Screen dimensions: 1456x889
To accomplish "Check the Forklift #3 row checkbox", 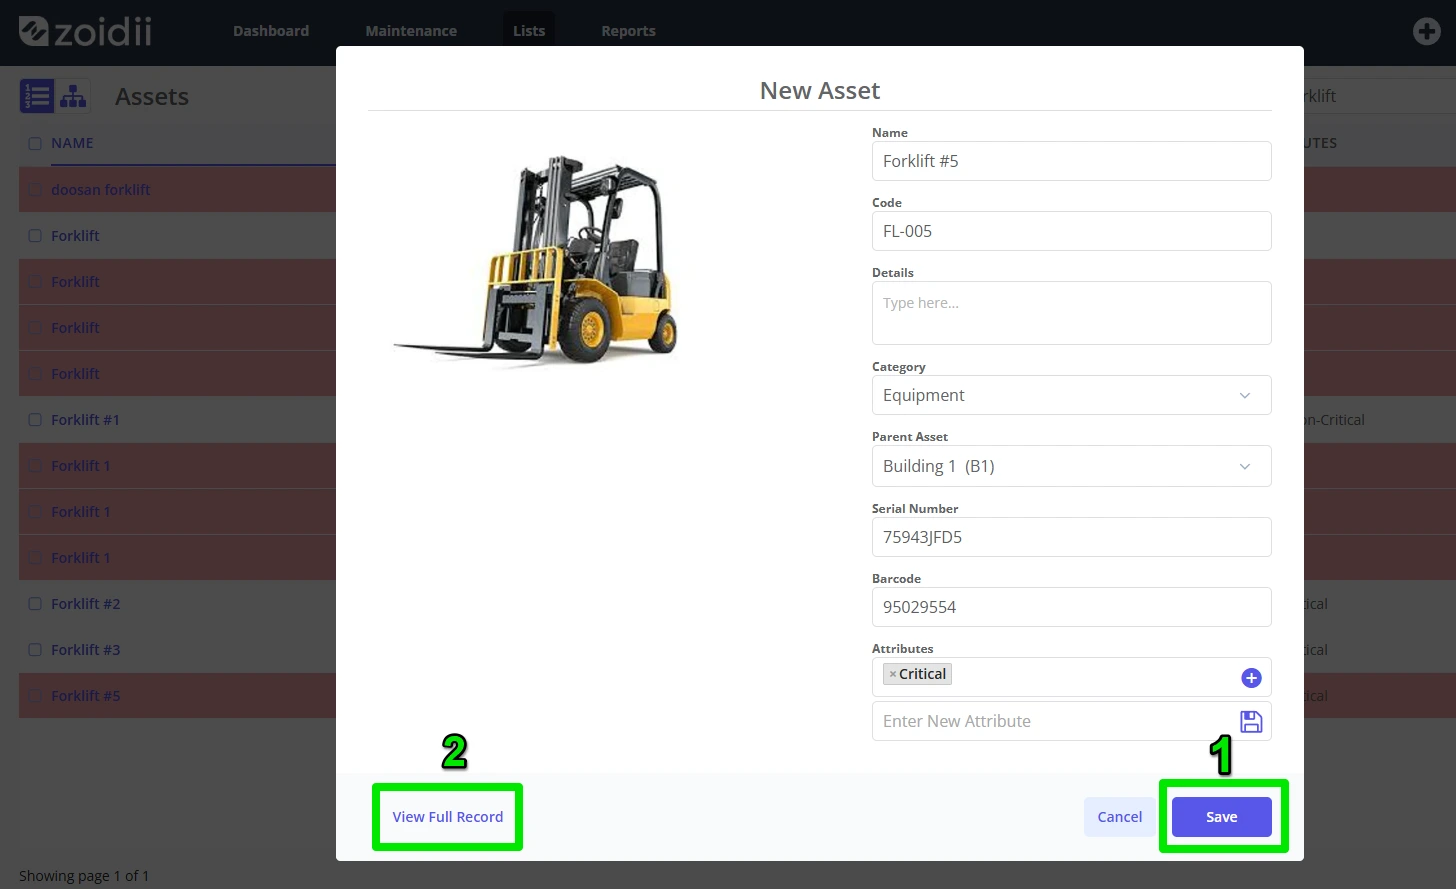I will click(x=35, y=650).
